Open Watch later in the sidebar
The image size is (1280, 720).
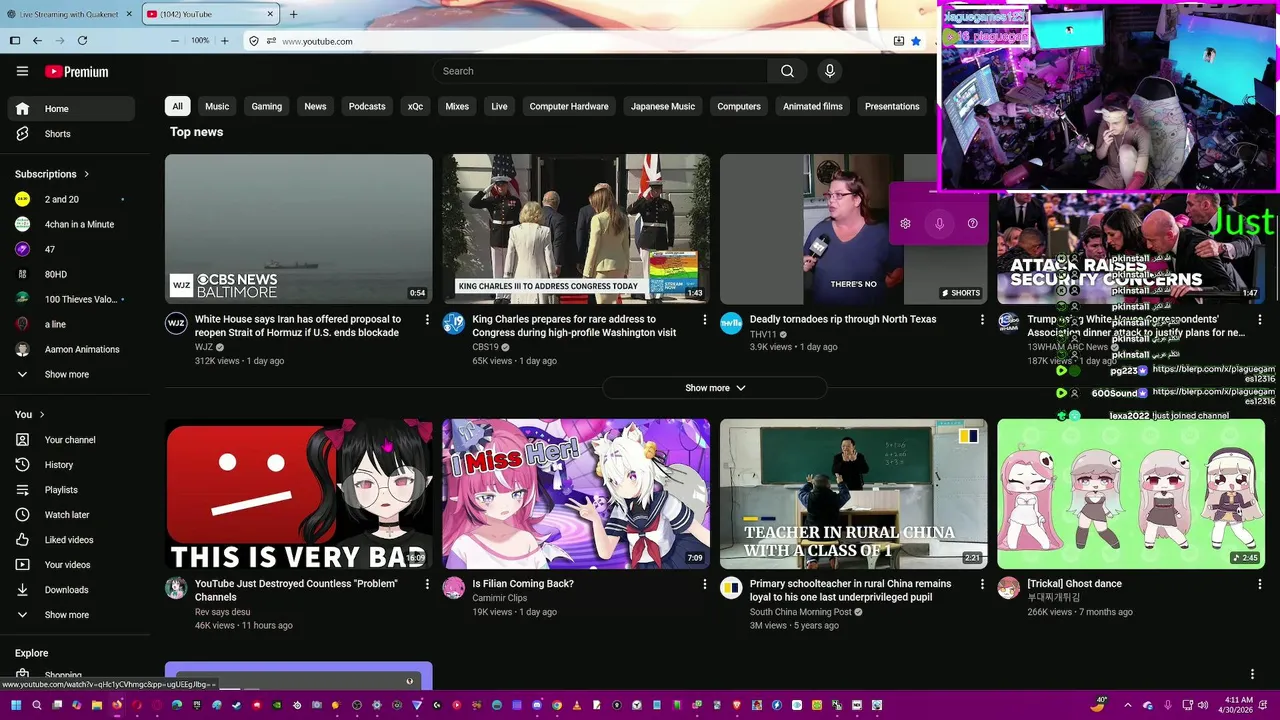point(71,515)
